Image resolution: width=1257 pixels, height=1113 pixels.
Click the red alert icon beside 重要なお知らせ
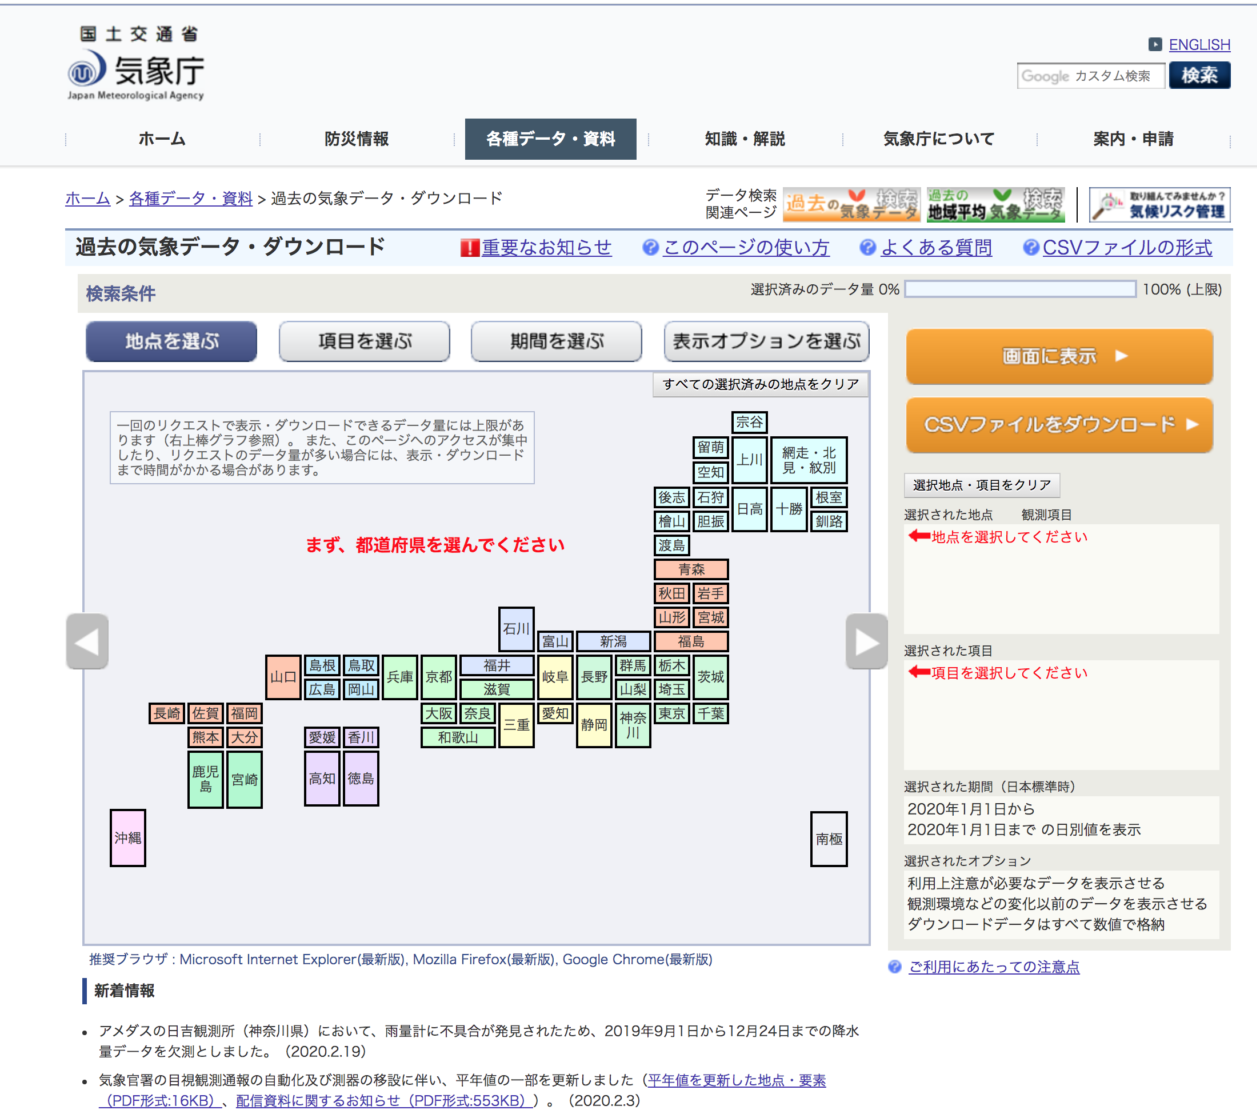(x=470, y=247)
